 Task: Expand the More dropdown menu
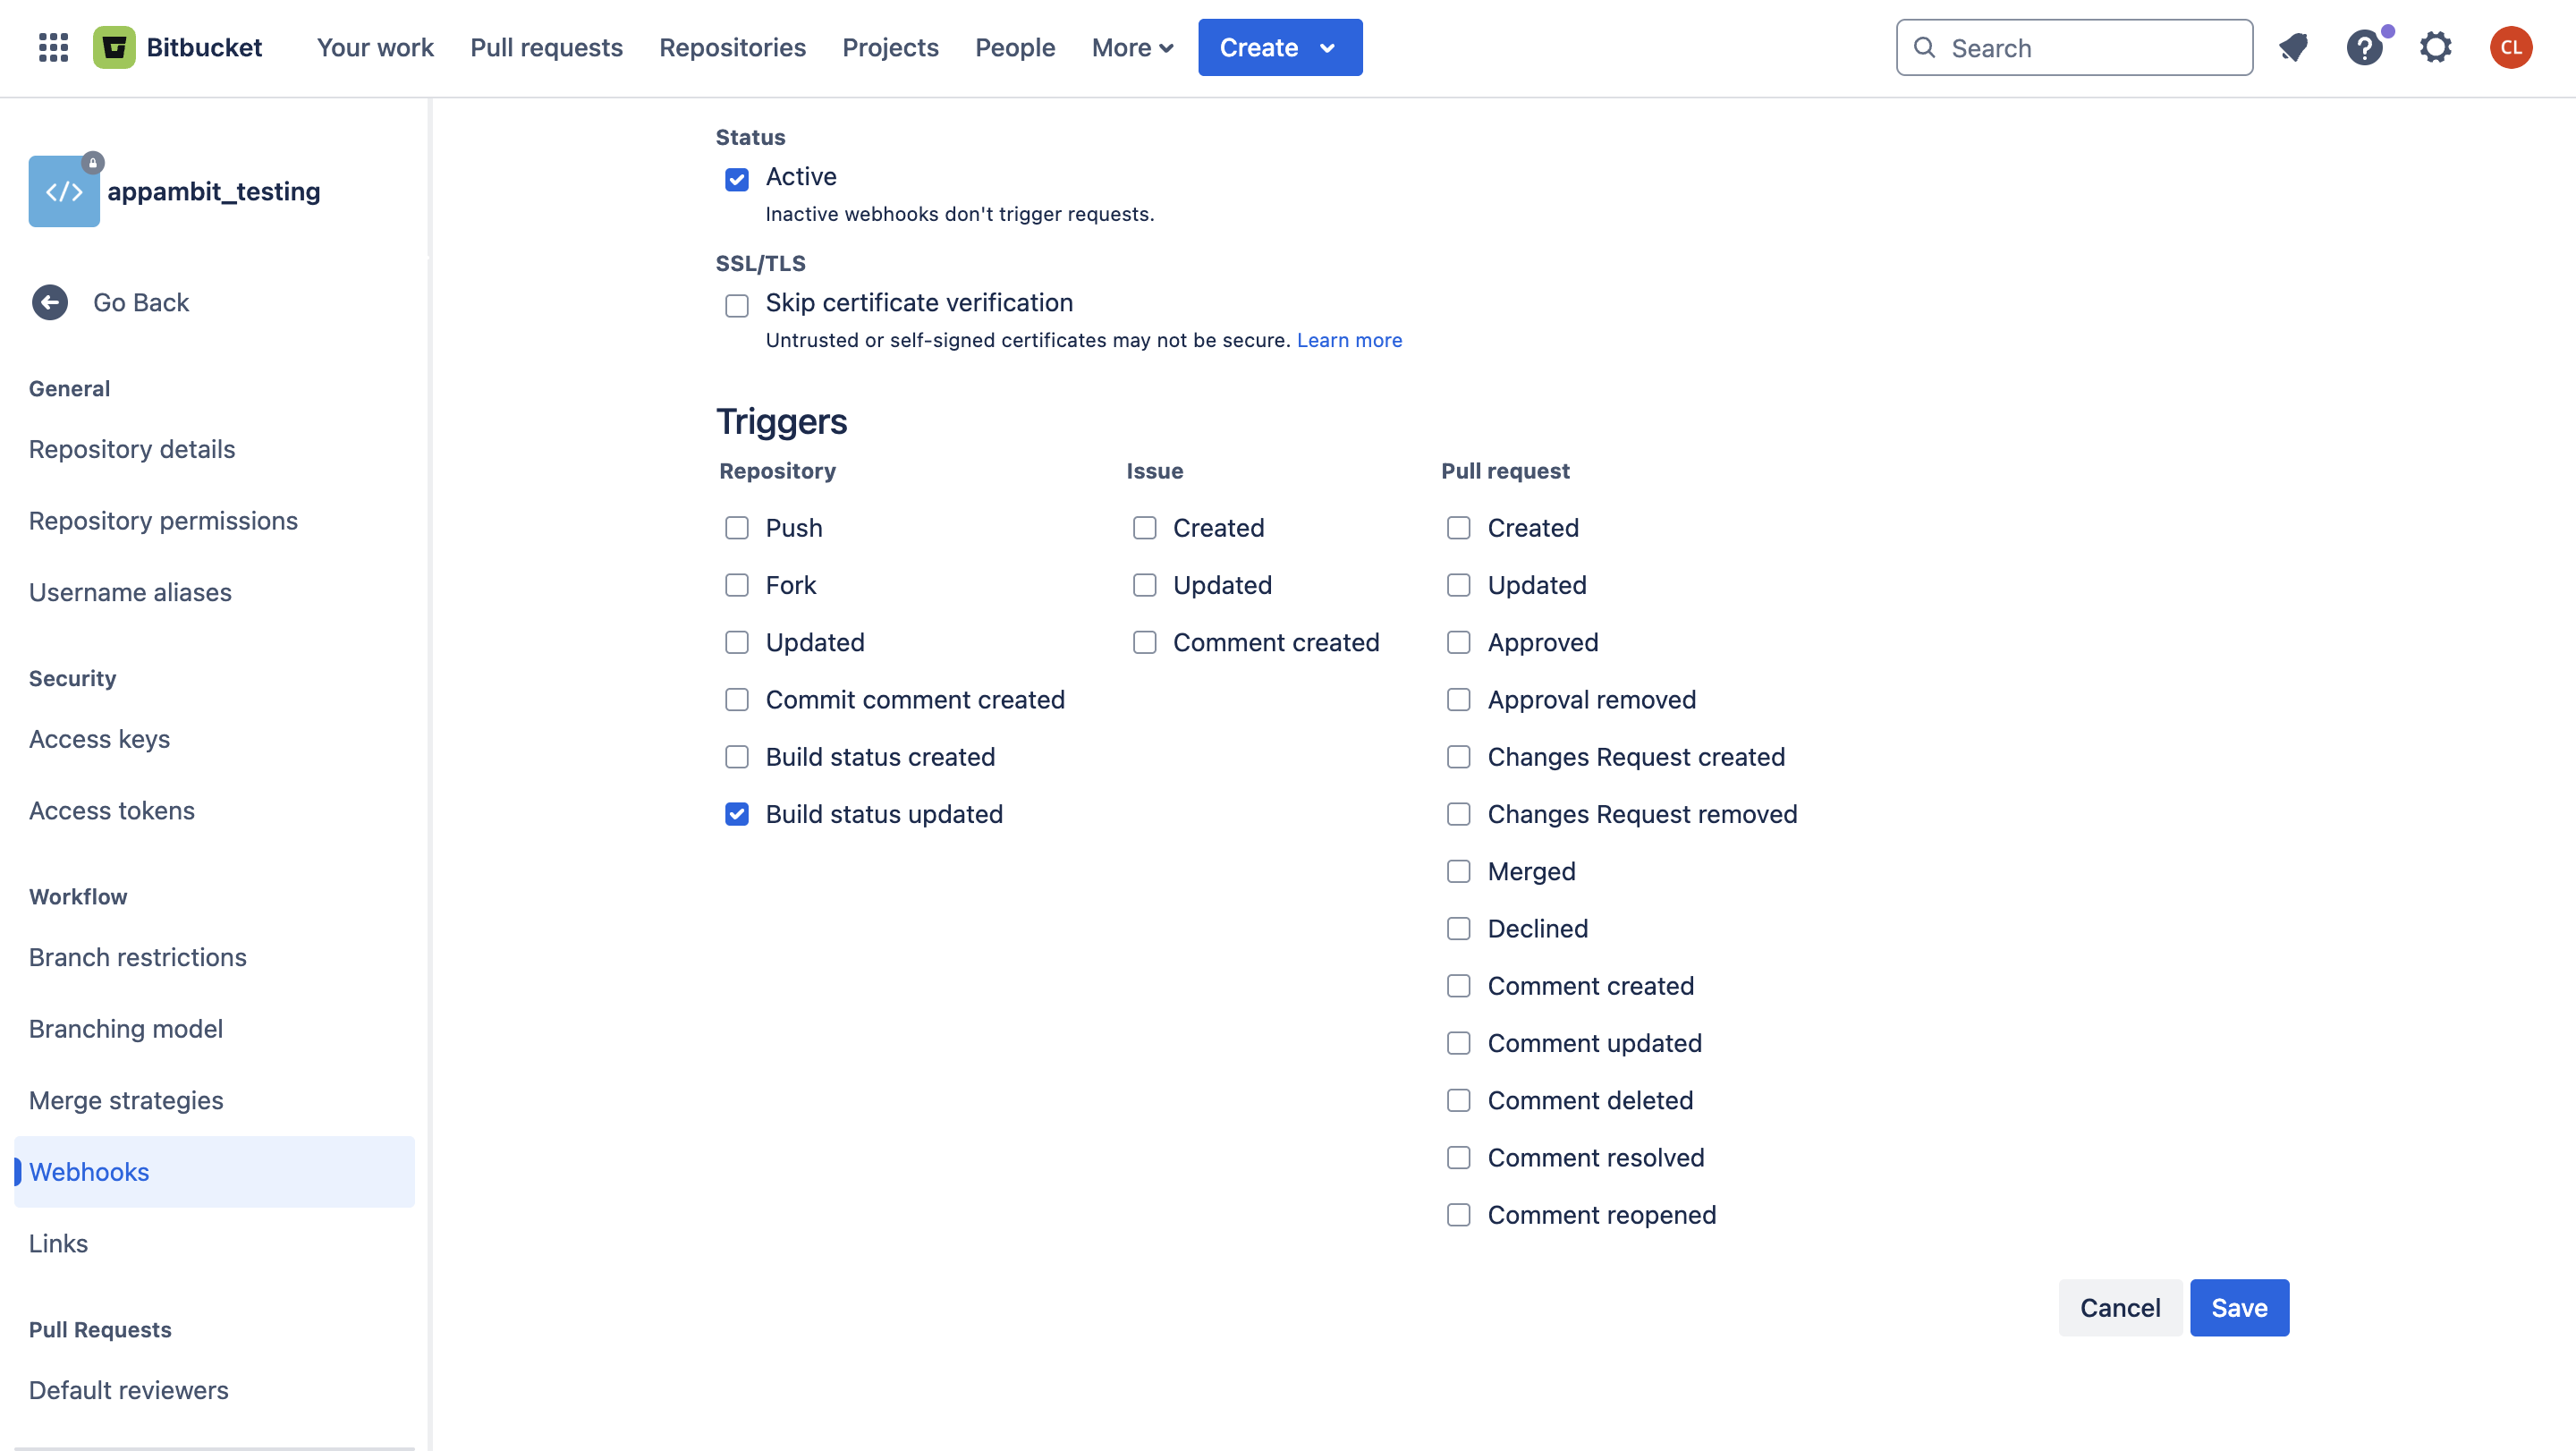click(1132, 47)
